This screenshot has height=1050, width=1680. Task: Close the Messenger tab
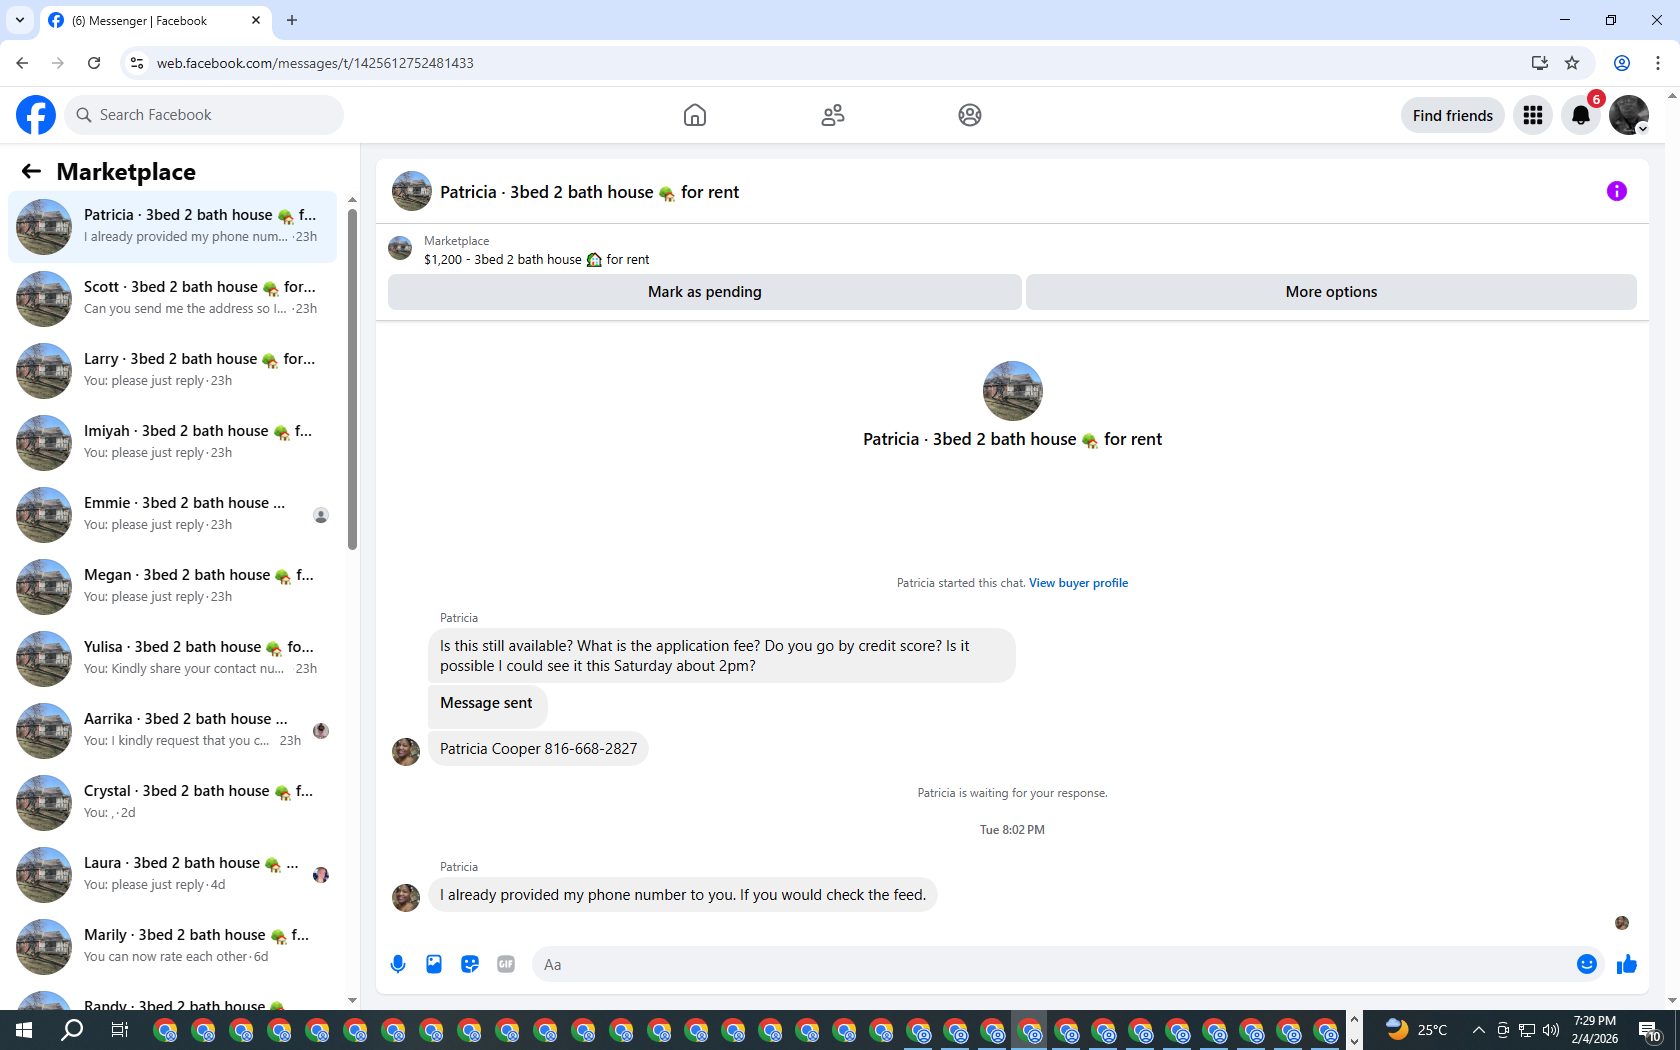pos(256,20)
